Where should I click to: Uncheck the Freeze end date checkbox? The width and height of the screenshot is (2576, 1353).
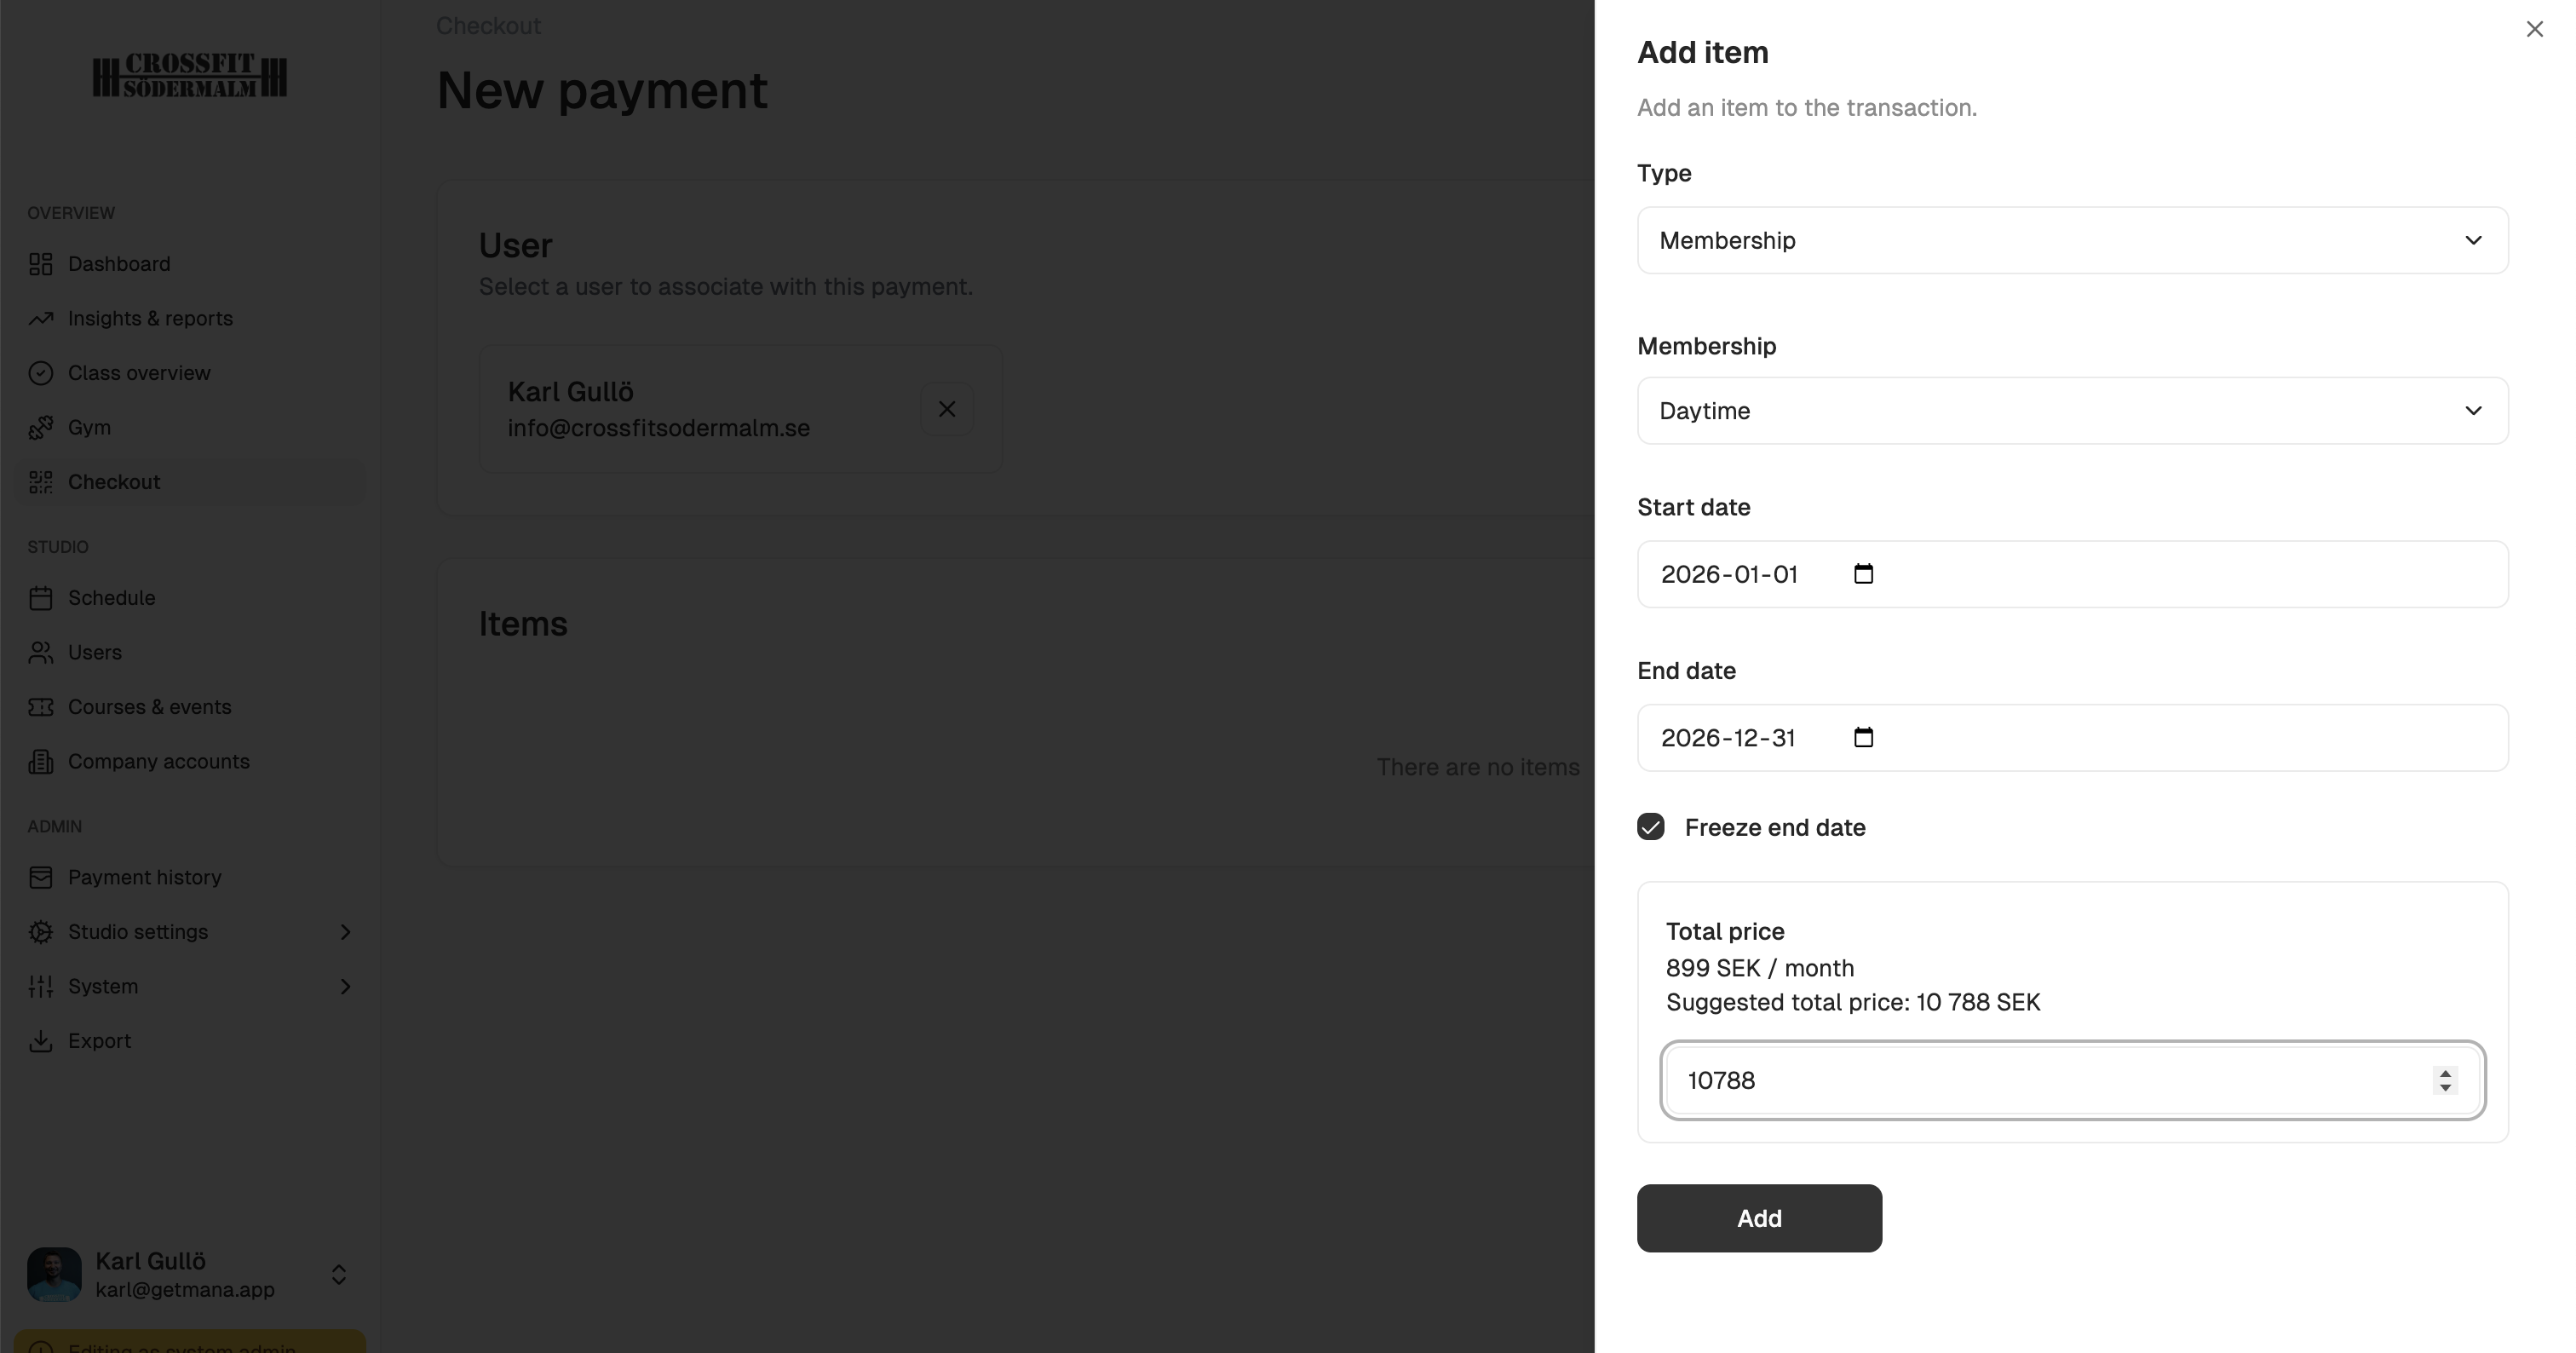[1651, 827]
